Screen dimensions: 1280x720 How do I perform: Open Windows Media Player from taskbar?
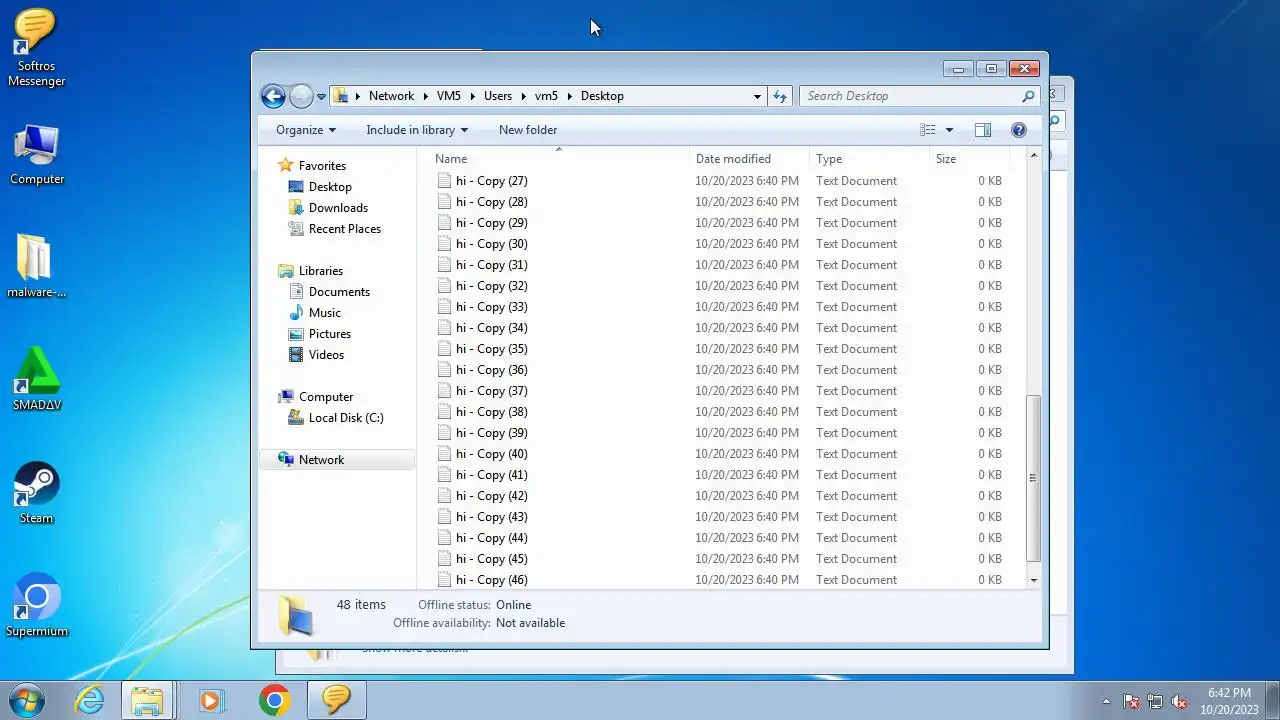(x=211, y=700)
